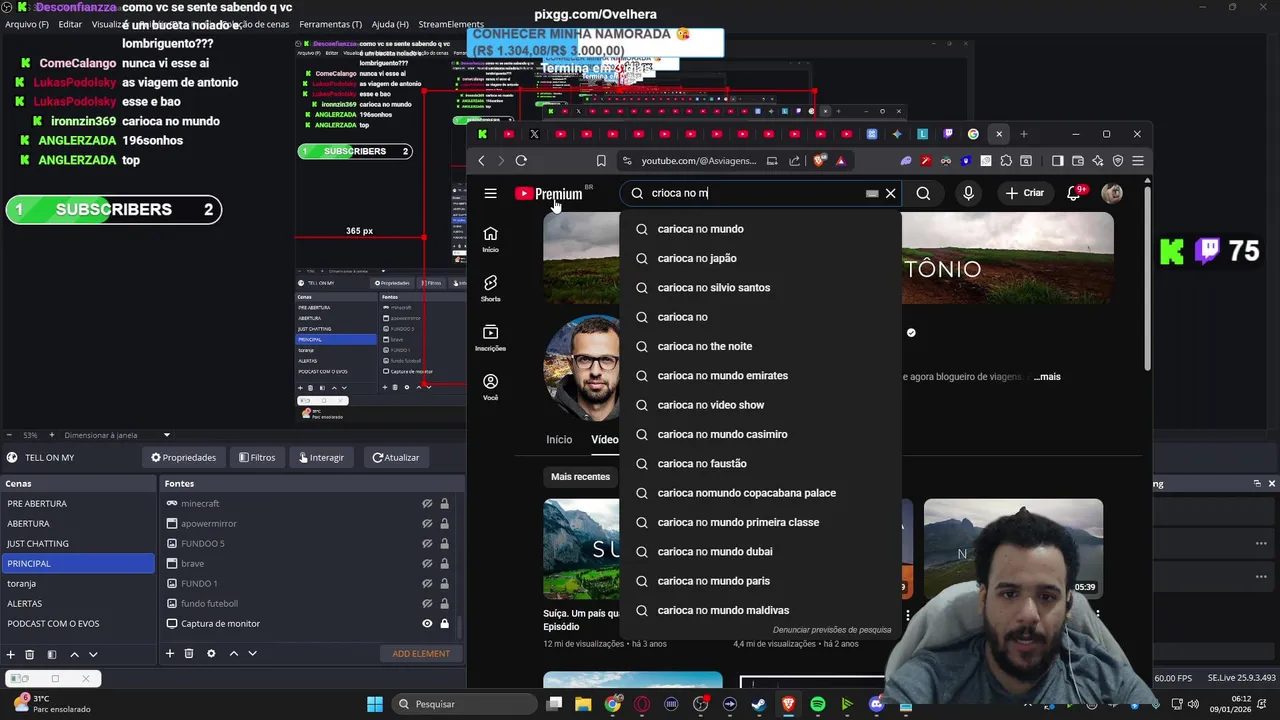The height and width of the screenshot is (720, 1280).
Task: Open Ajuda (H) menu in OBS
Action: [x=390, y=24]
